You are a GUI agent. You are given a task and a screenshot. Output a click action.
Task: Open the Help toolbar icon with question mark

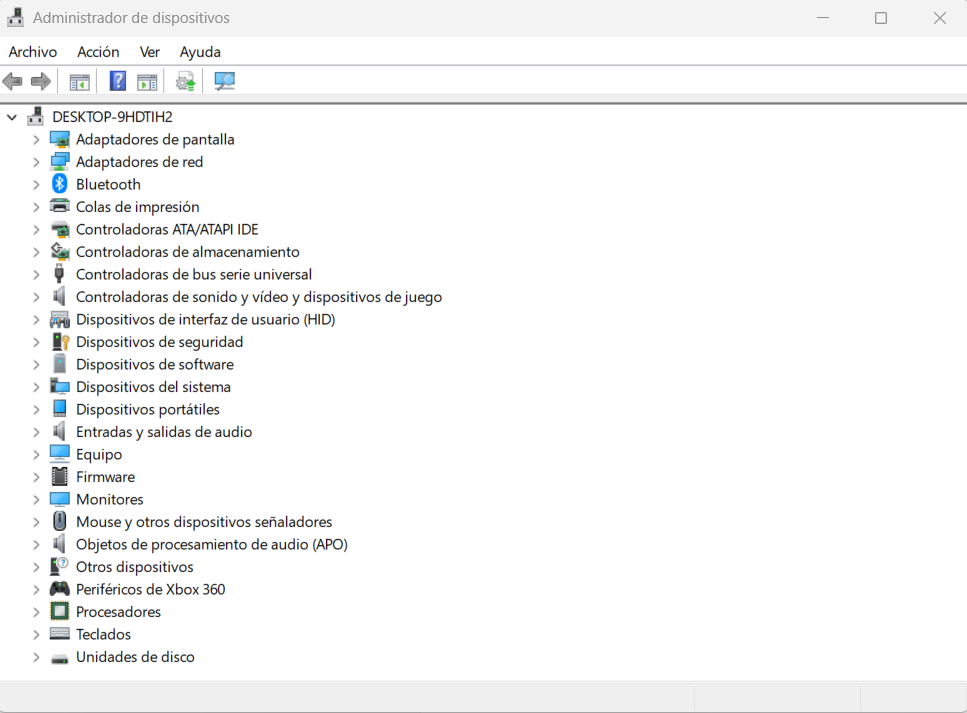point(117,81)
